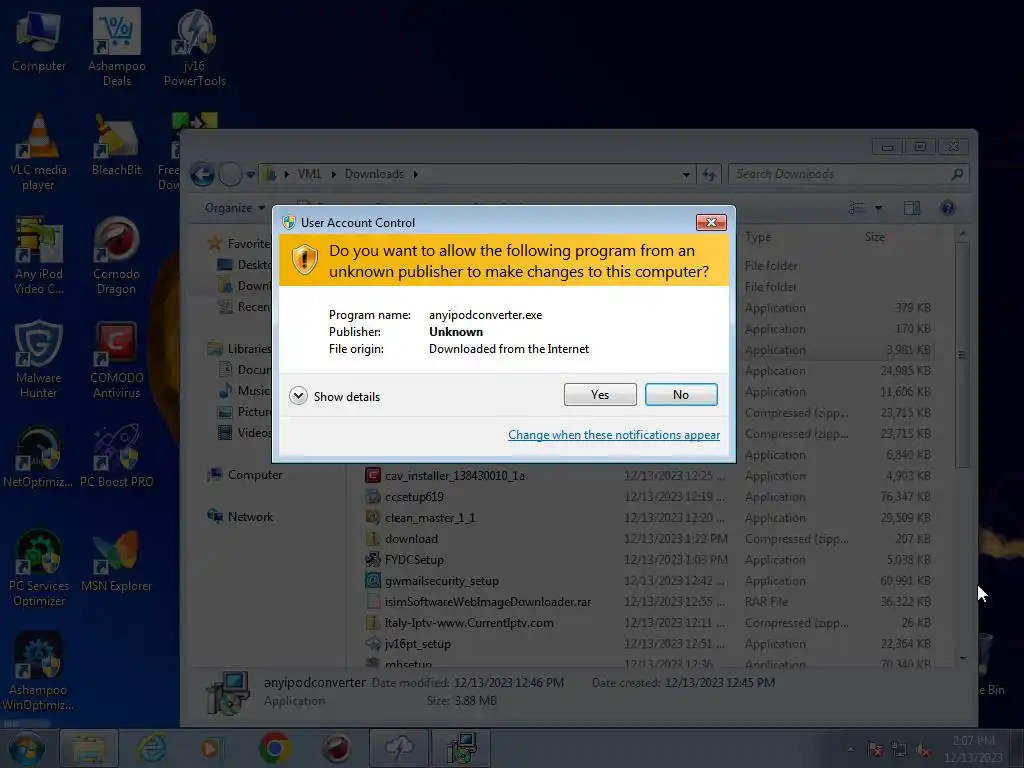Open the Windows Start menu
1024x768 pixels.
coord(26,748)
